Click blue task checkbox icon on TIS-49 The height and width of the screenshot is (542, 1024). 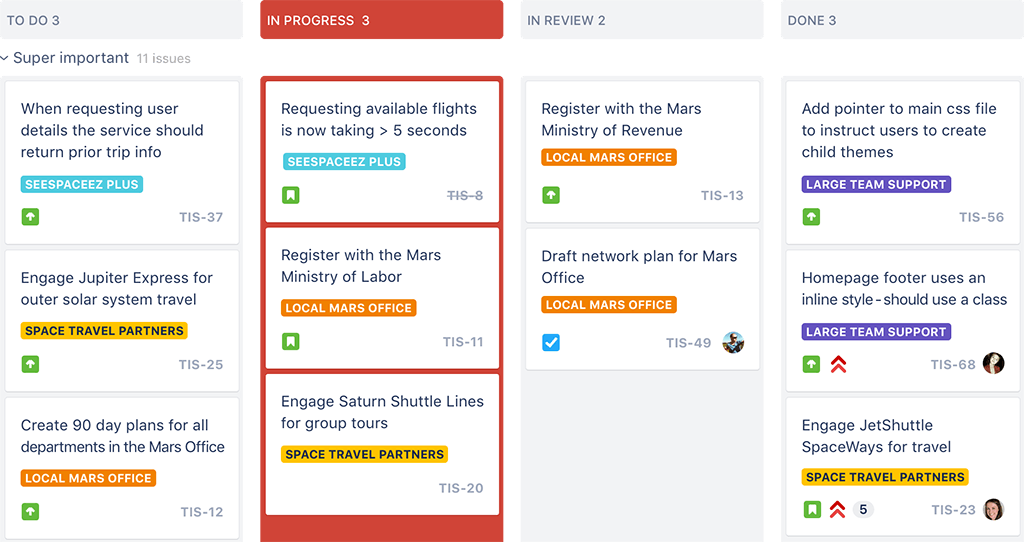pyautogui.click(x=551, y=342)
